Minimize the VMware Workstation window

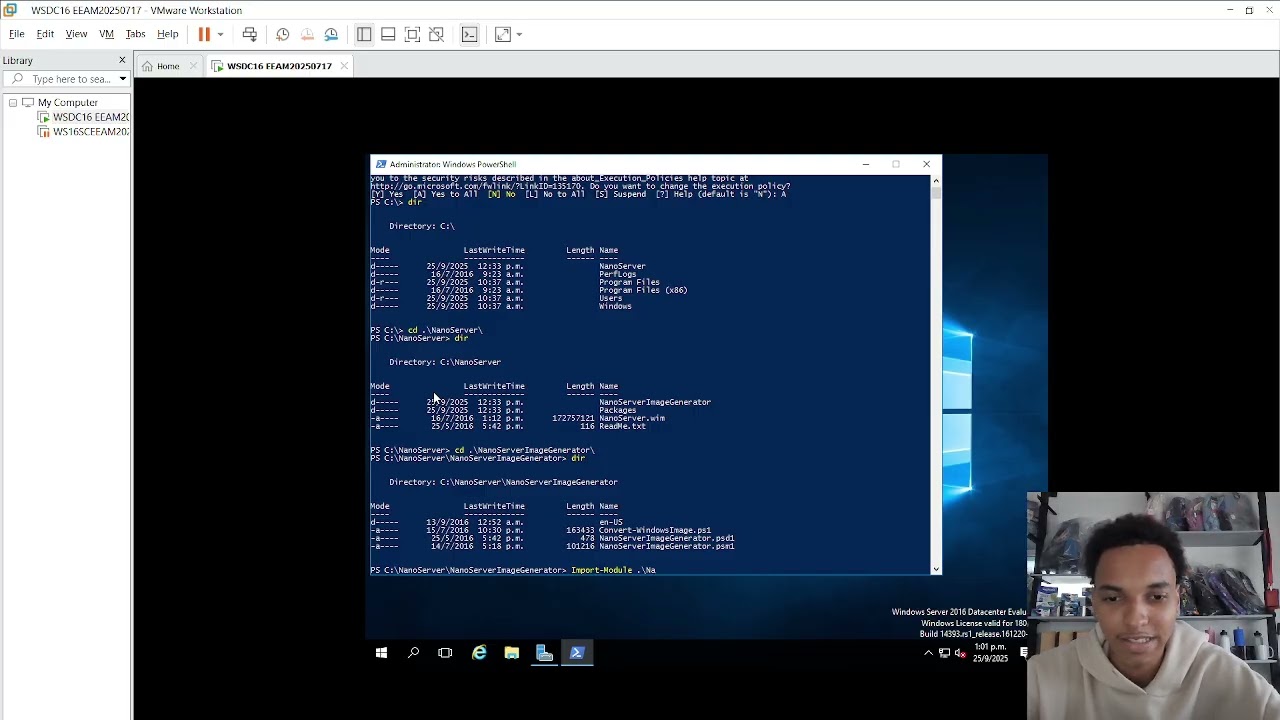[x=1230, y=10]
